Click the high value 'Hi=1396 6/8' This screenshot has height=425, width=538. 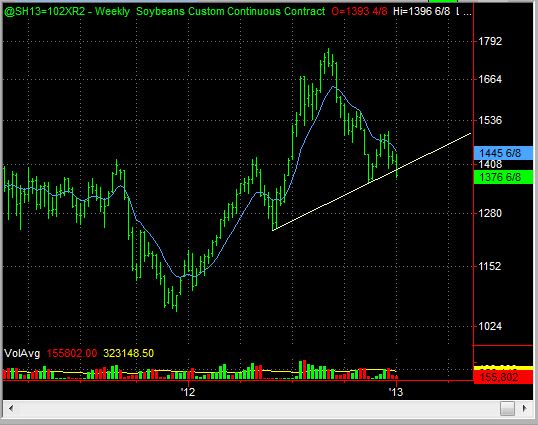(x=421, y=11)
